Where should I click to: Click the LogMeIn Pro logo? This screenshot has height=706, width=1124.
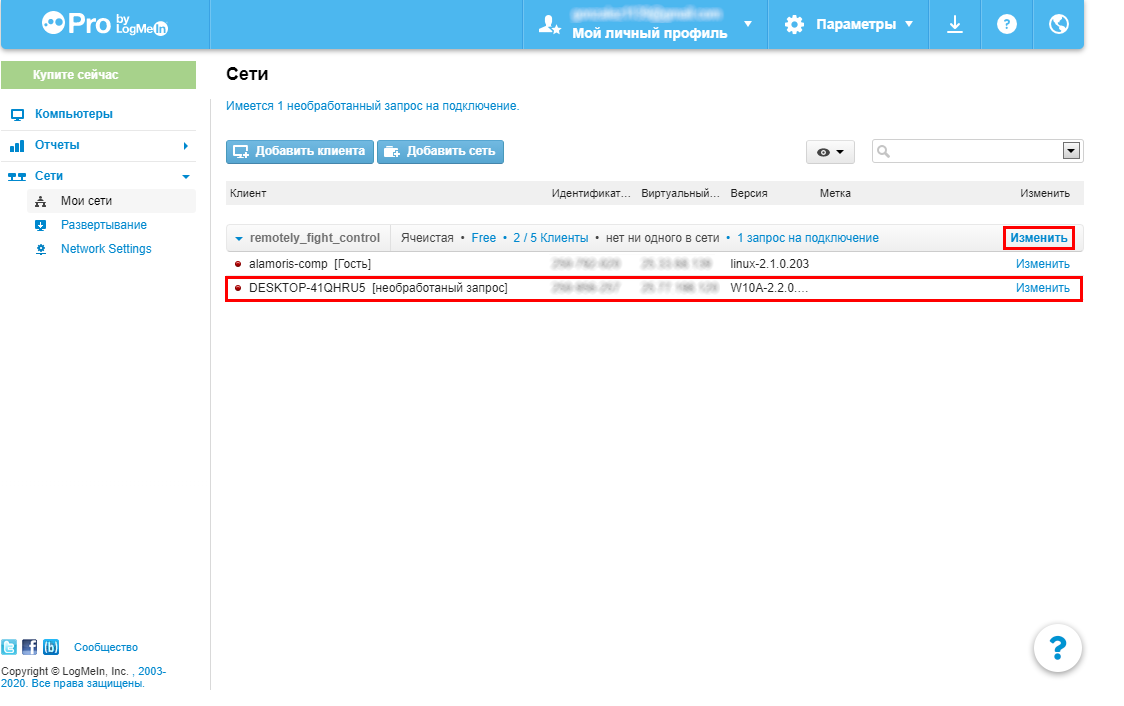click(x=105, y=24)
